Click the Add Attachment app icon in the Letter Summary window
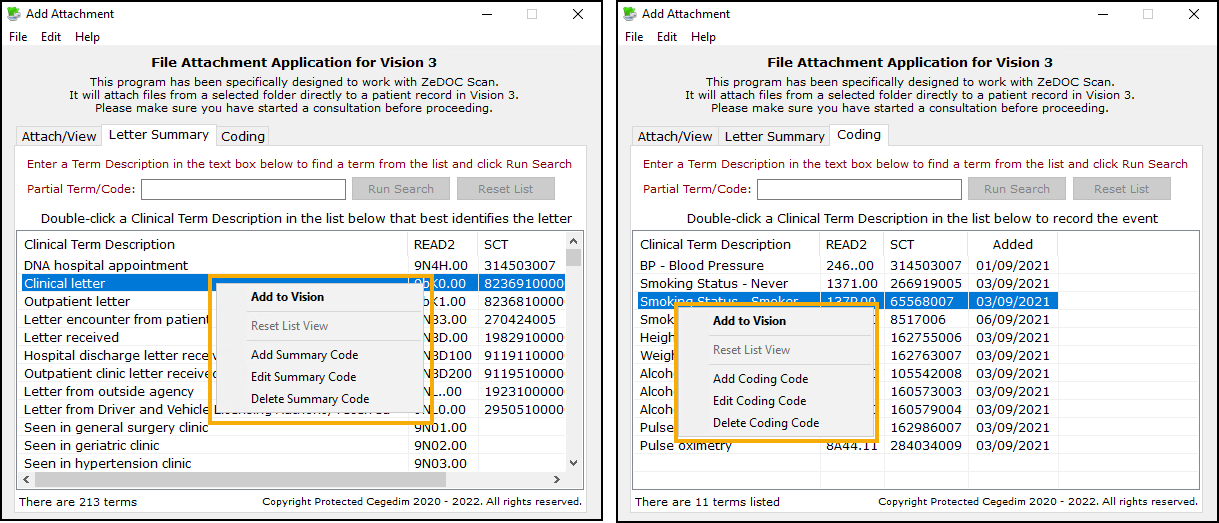 coord(14,14)
